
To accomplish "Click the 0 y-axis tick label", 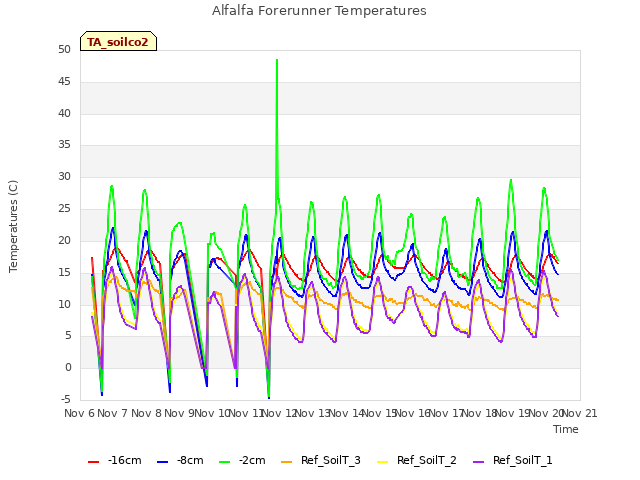I will tap(68, 368).
